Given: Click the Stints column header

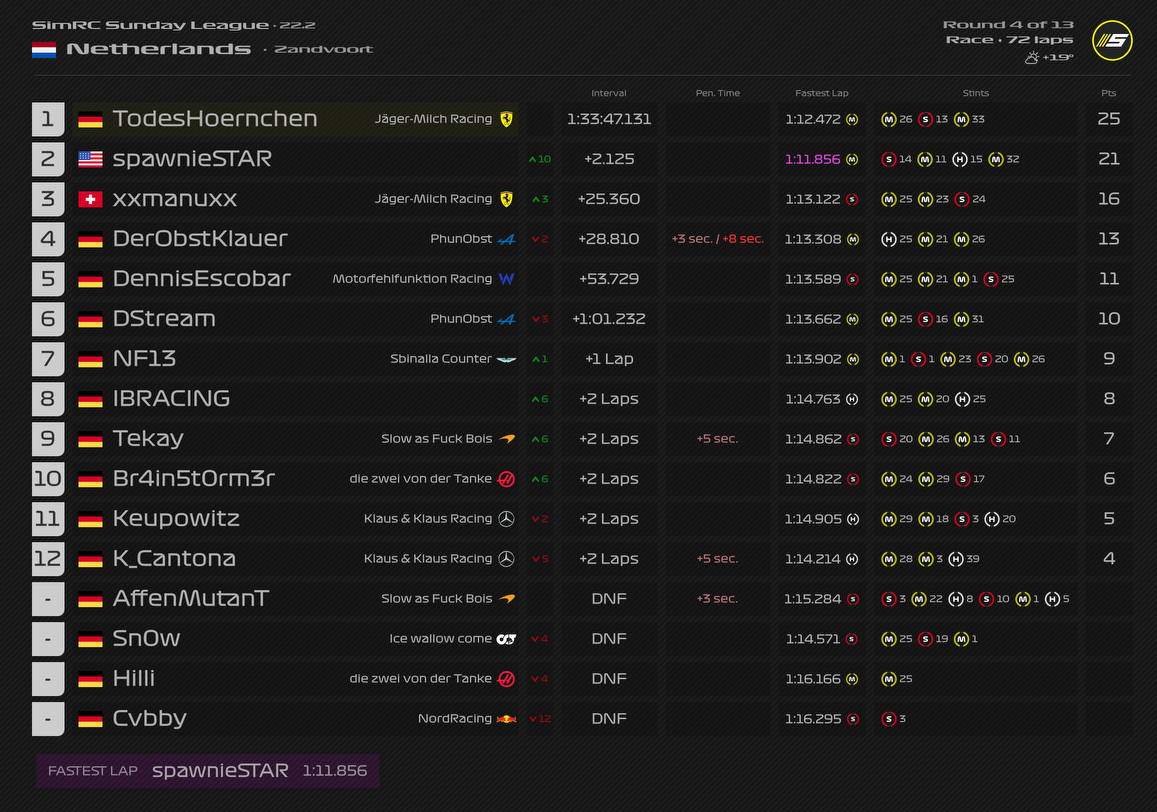Looking at the screenshot, I should point(975,93).
